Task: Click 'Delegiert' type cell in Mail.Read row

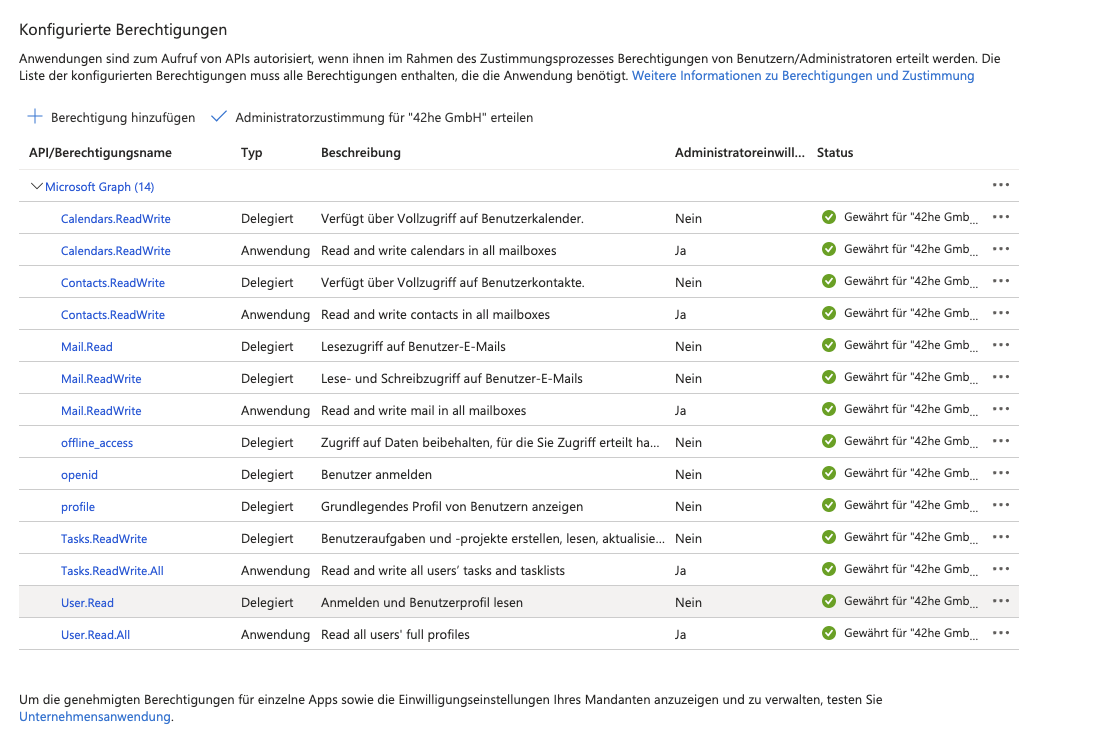Action: pos(267,347)
